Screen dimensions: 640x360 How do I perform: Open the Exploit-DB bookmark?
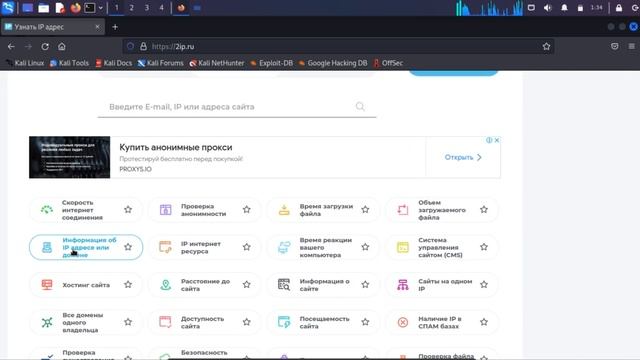click(x=271, y=63)
